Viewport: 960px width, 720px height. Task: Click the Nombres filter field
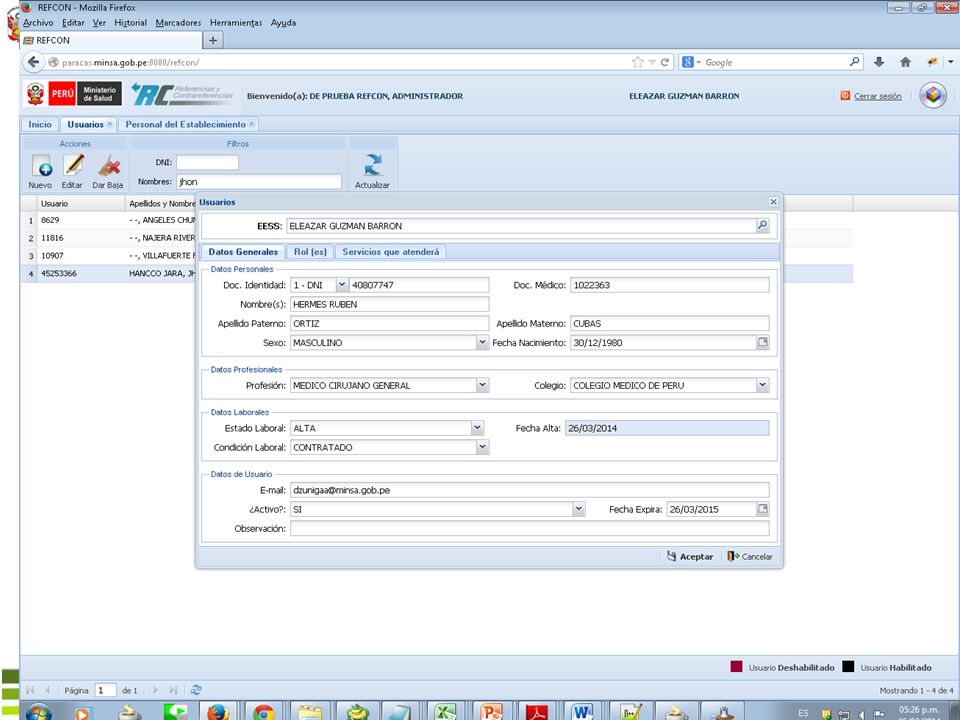point(259,182)
